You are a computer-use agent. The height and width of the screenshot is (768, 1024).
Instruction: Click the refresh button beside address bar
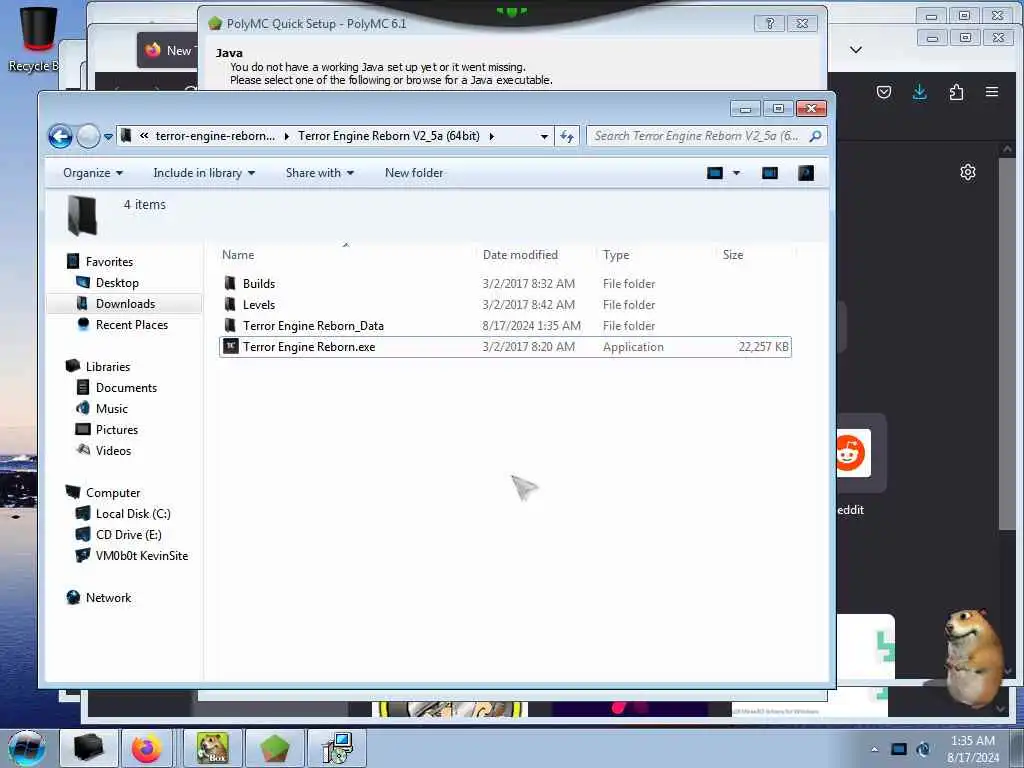566,136
